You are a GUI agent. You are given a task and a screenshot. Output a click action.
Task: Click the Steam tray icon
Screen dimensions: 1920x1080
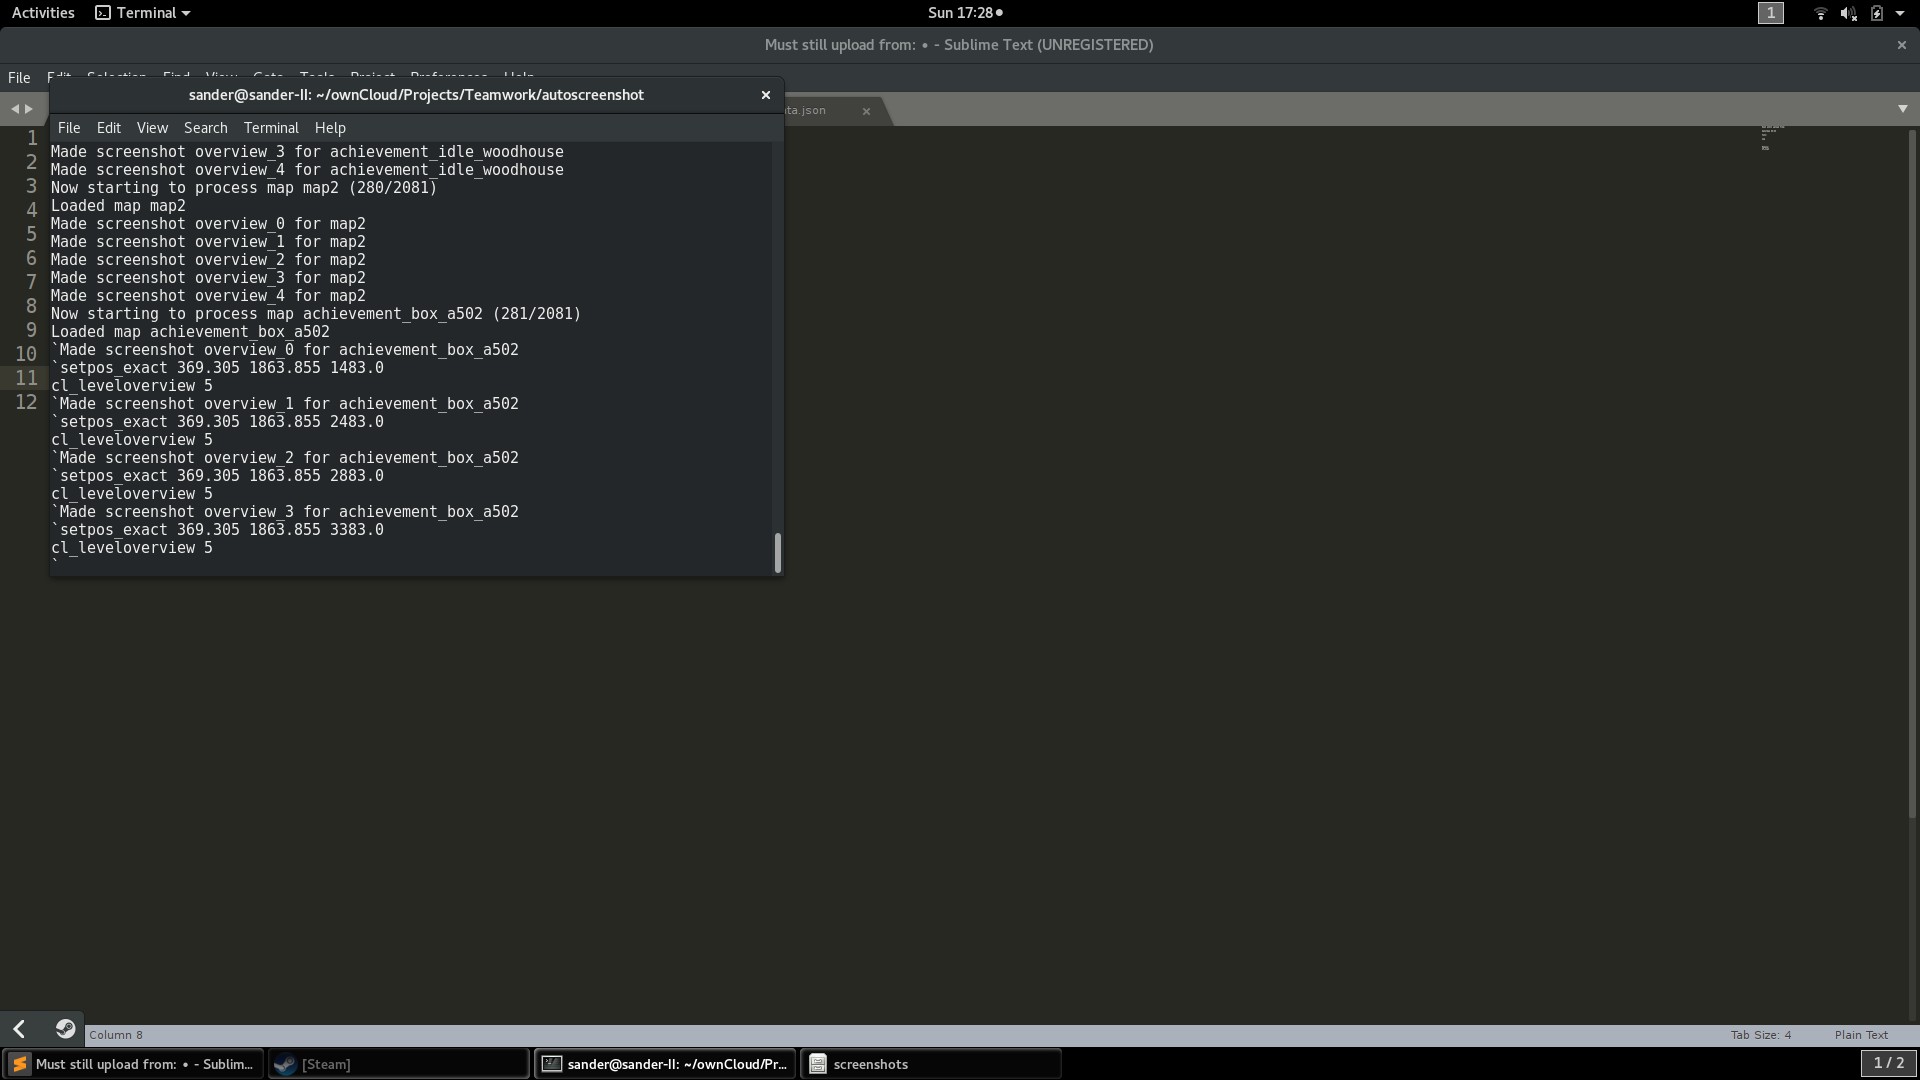[x=65, y=1029]
